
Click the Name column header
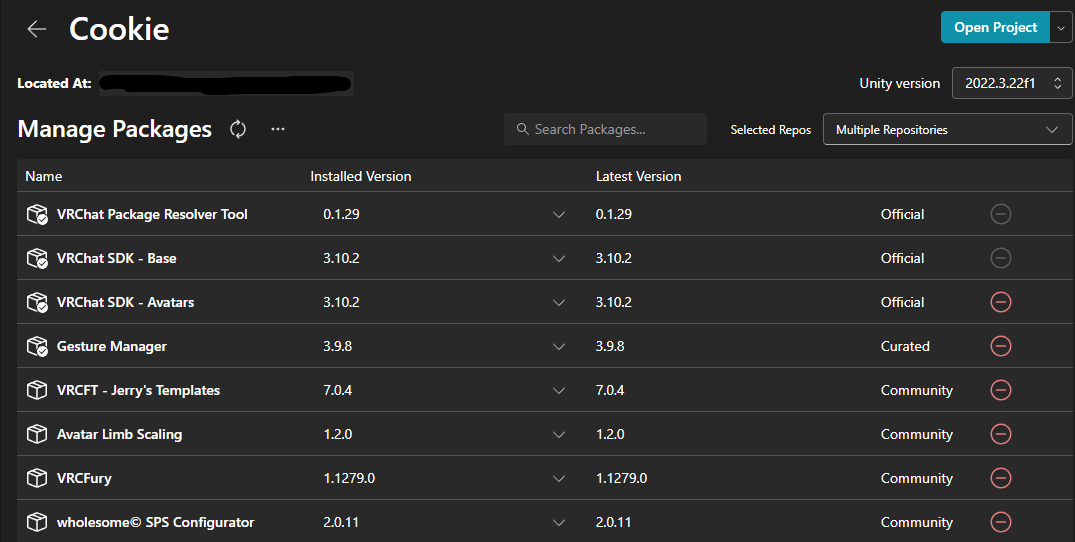point(44,176)
